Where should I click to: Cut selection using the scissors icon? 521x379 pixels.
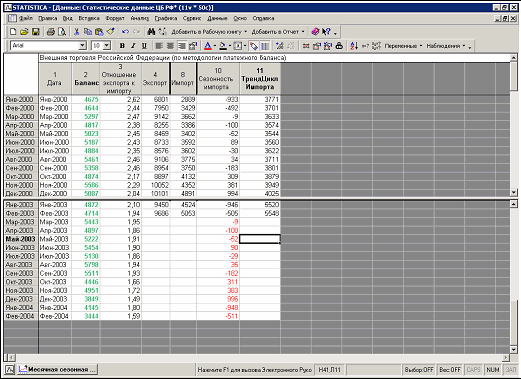coord(76,32)
